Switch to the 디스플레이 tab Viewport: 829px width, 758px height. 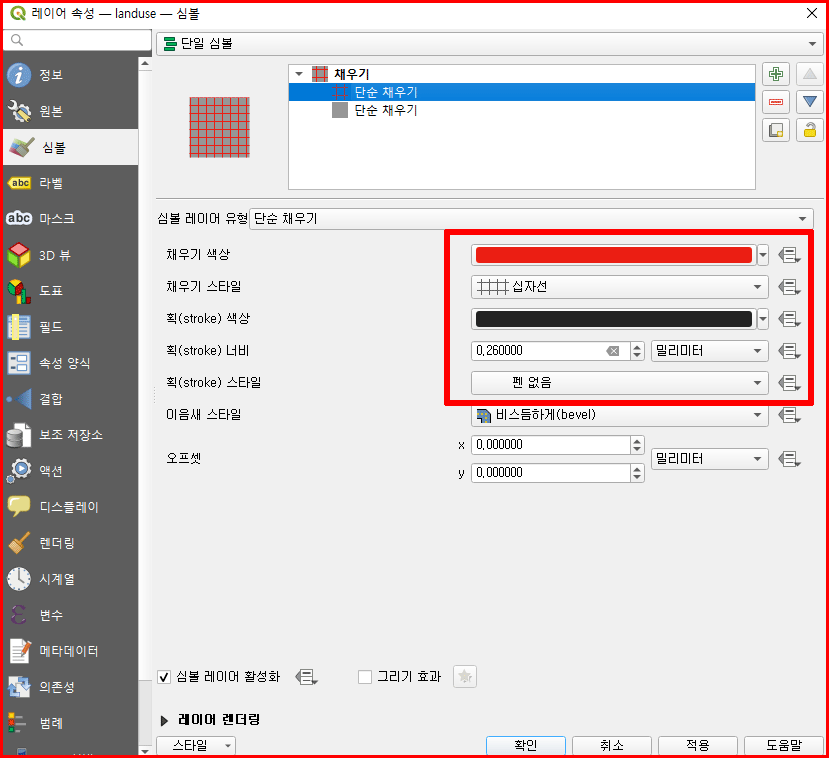coord(70,507)
